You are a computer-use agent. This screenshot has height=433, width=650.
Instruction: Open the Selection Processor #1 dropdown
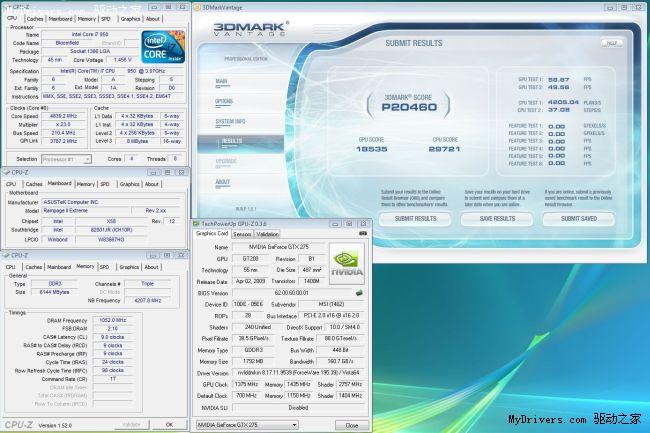66,159
